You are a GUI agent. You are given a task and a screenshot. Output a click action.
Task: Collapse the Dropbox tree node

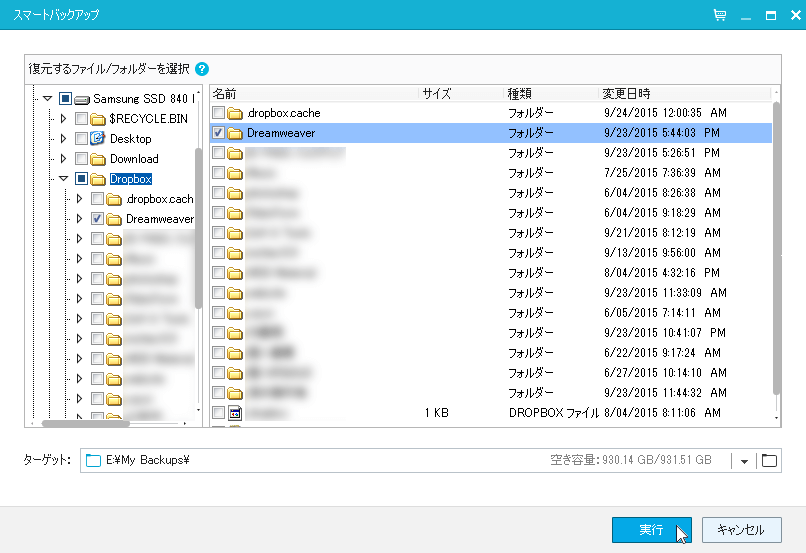click(x=64, y=178)
